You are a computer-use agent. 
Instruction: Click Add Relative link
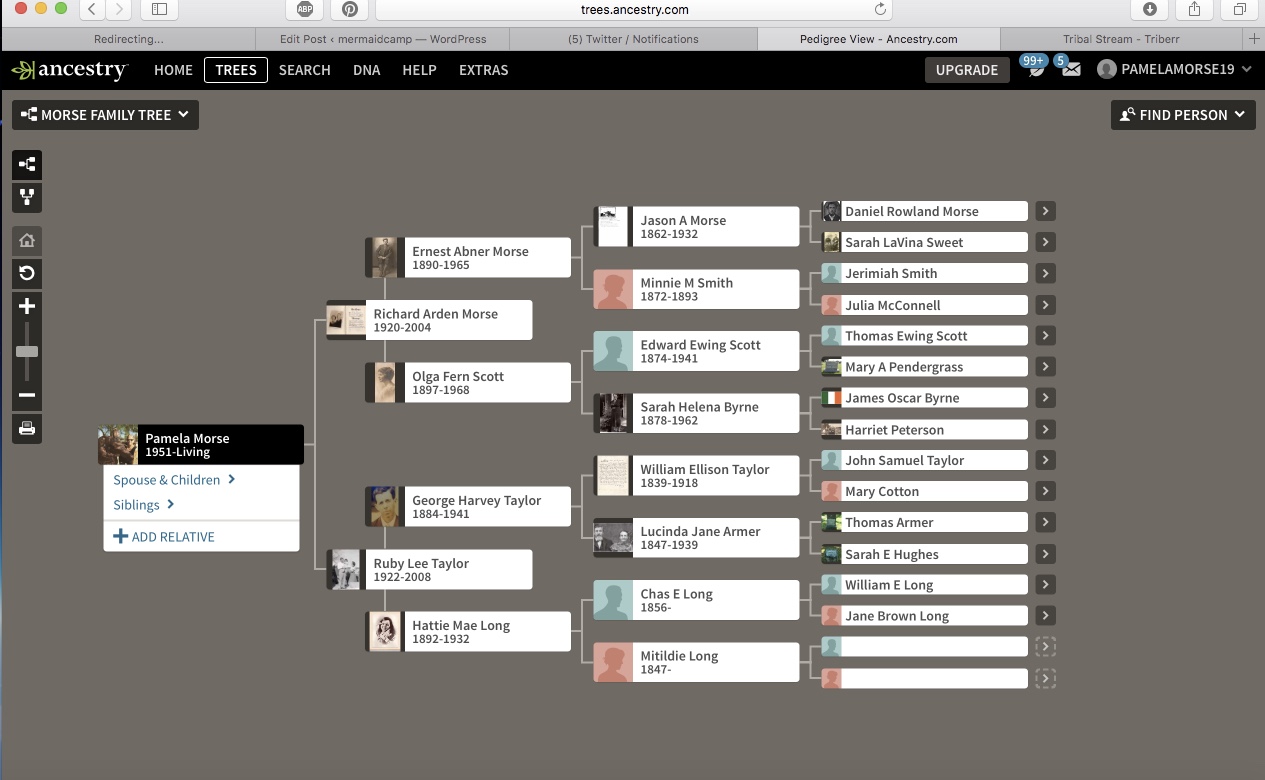164,537
